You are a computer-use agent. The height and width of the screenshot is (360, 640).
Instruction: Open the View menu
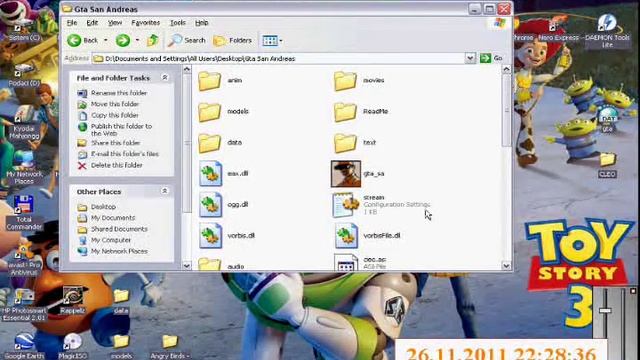115,23
